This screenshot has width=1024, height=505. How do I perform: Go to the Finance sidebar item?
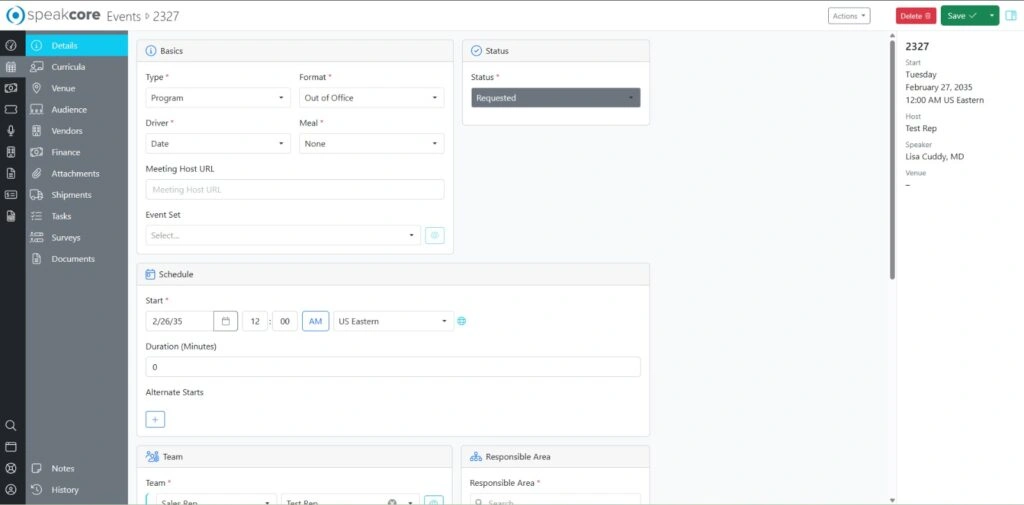pyautogui.click(x=65, y=152)
